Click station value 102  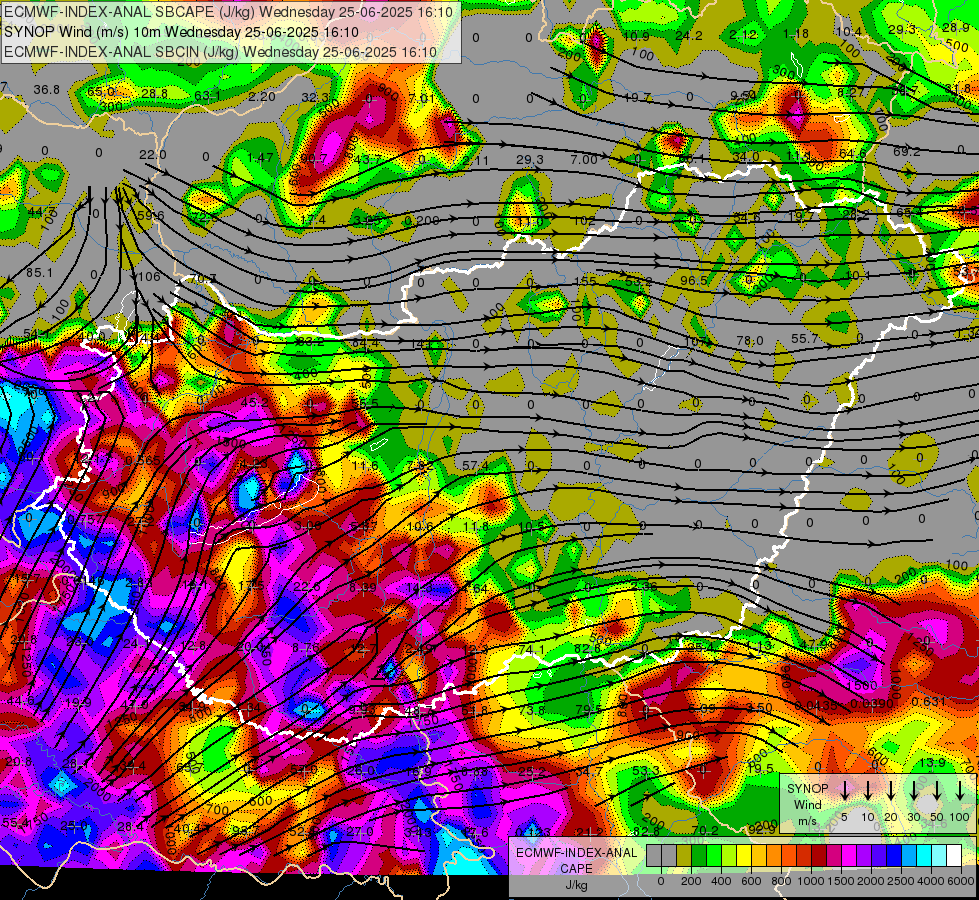(x=584, y=220)
